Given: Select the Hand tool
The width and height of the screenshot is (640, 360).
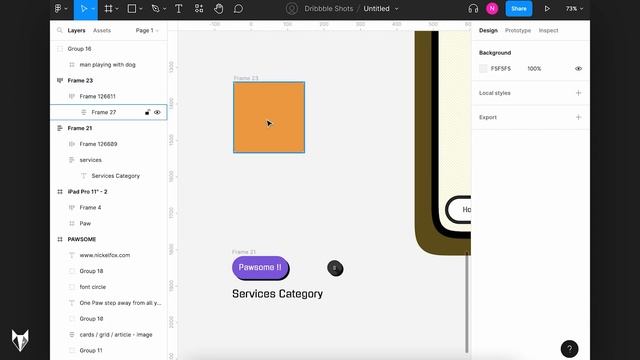Looking at the screenshot, I should tap(218, 9).
